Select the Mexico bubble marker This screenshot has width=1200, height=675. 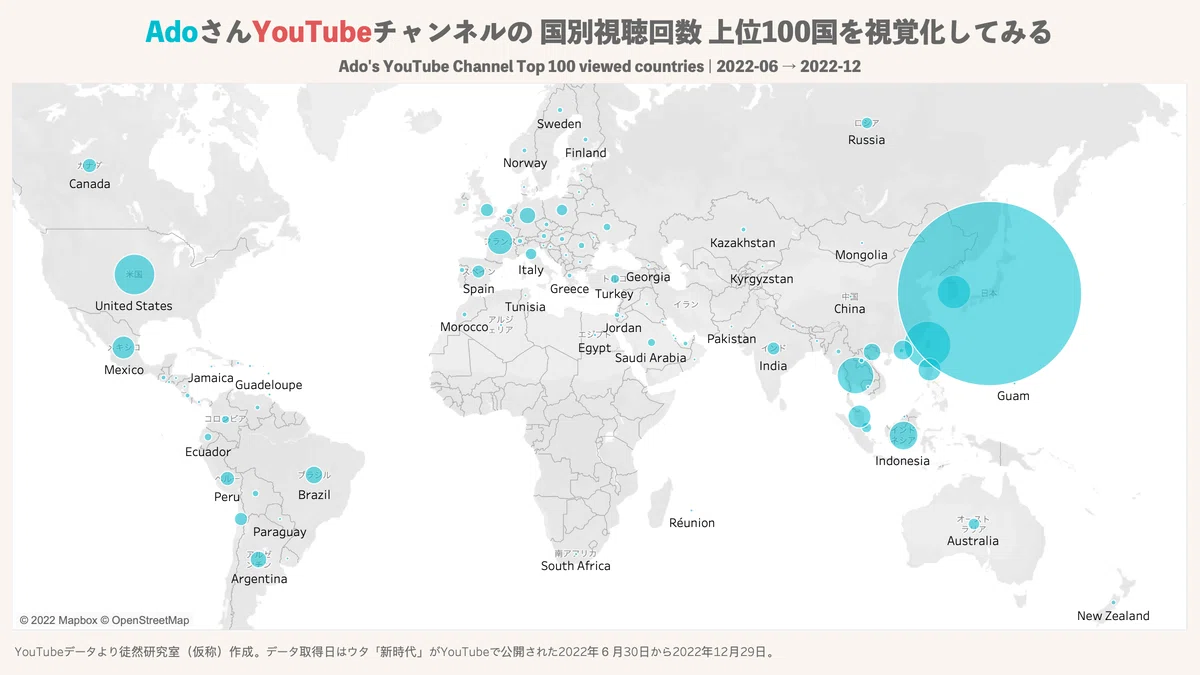(124, 348)
